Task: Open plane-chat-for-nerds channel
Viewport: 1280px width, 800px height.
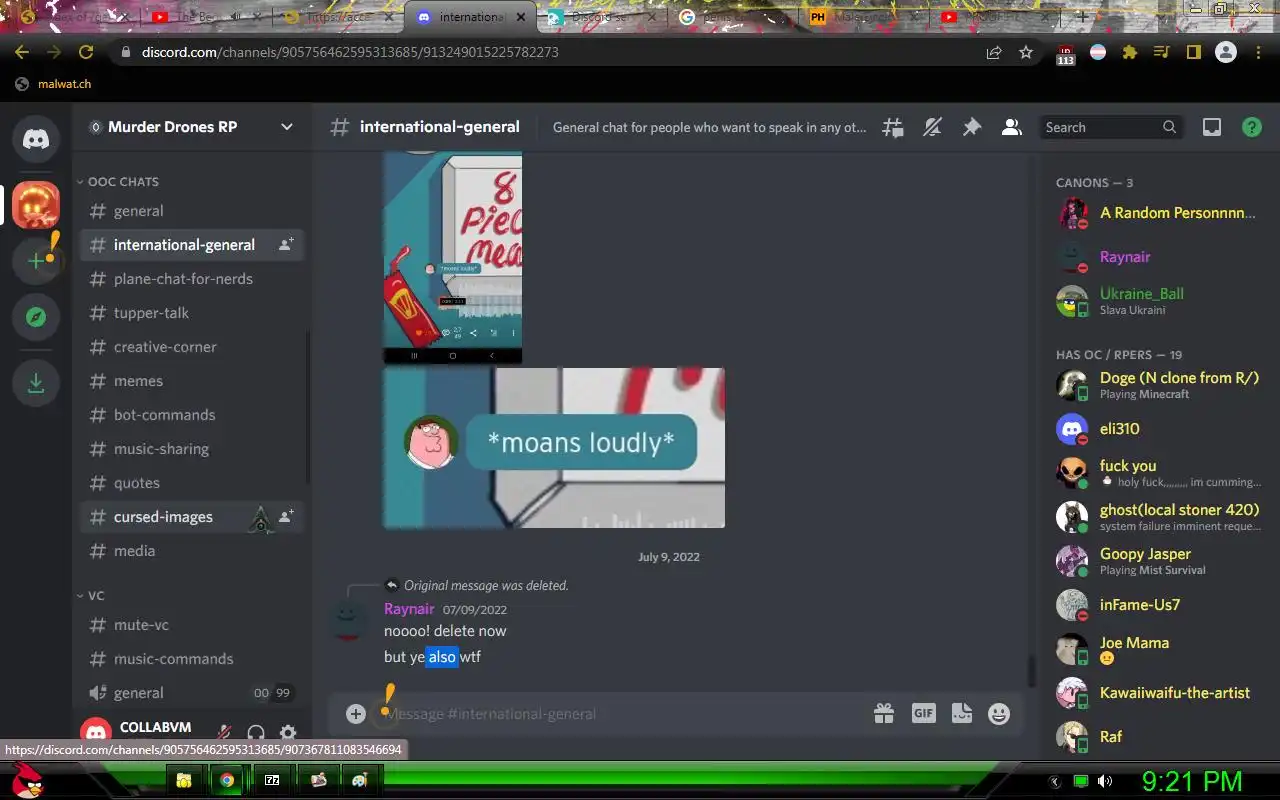Action: tap(192, 279)
